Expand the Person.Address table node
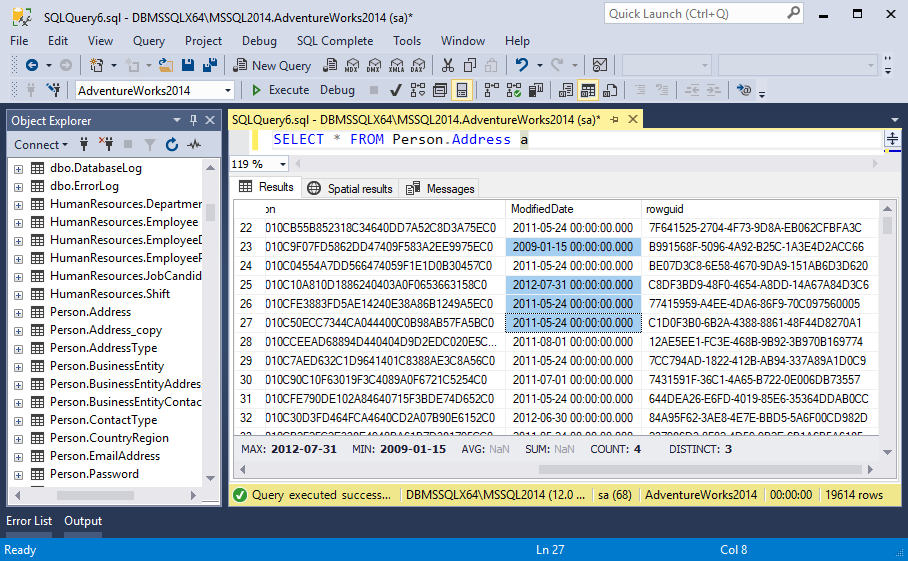Screen dimensions: 908x561 pos(19,313)
